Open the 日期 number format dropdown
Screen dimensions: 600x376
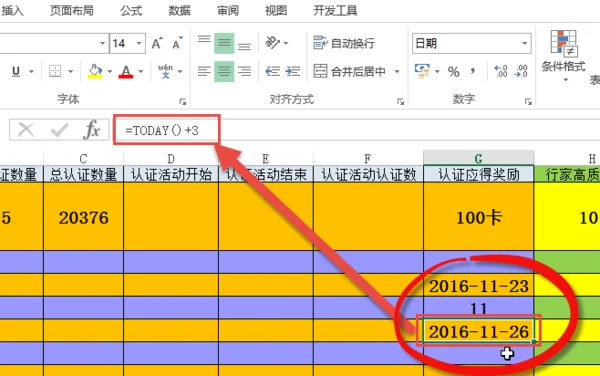tap(525, 43)
